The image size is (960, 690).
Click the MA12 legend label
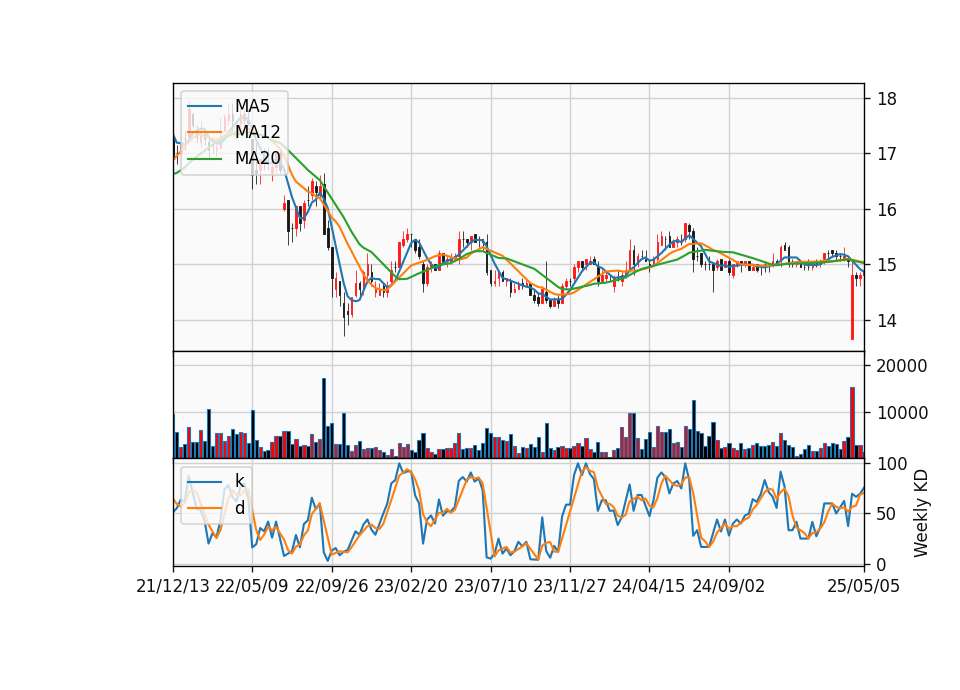click(x=257, y=132)
